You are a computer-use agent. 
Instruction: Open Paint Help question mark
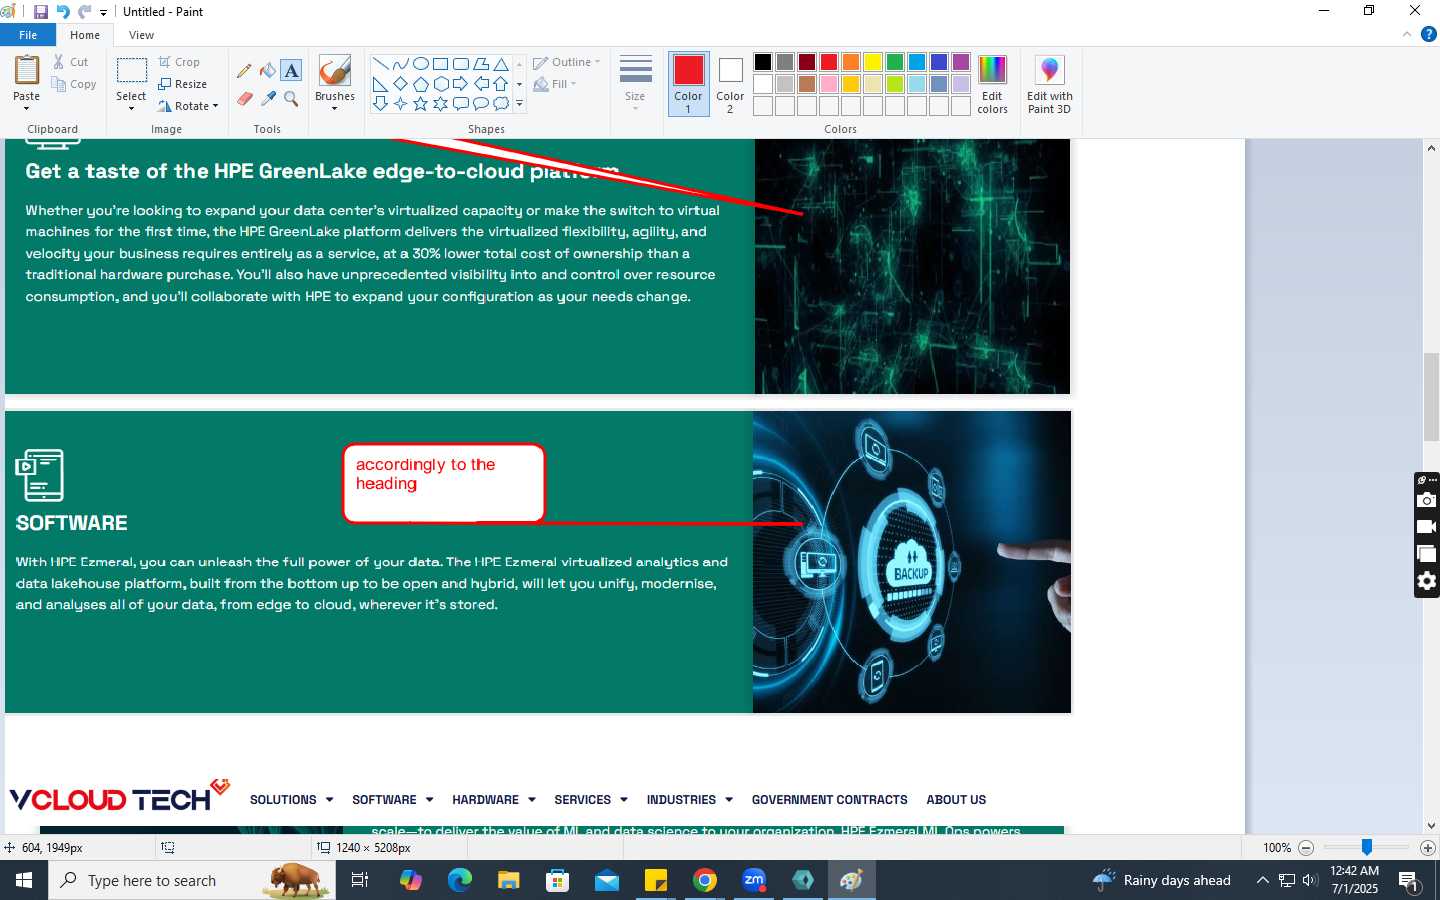pyautogui.click(x=1428, y=34)
